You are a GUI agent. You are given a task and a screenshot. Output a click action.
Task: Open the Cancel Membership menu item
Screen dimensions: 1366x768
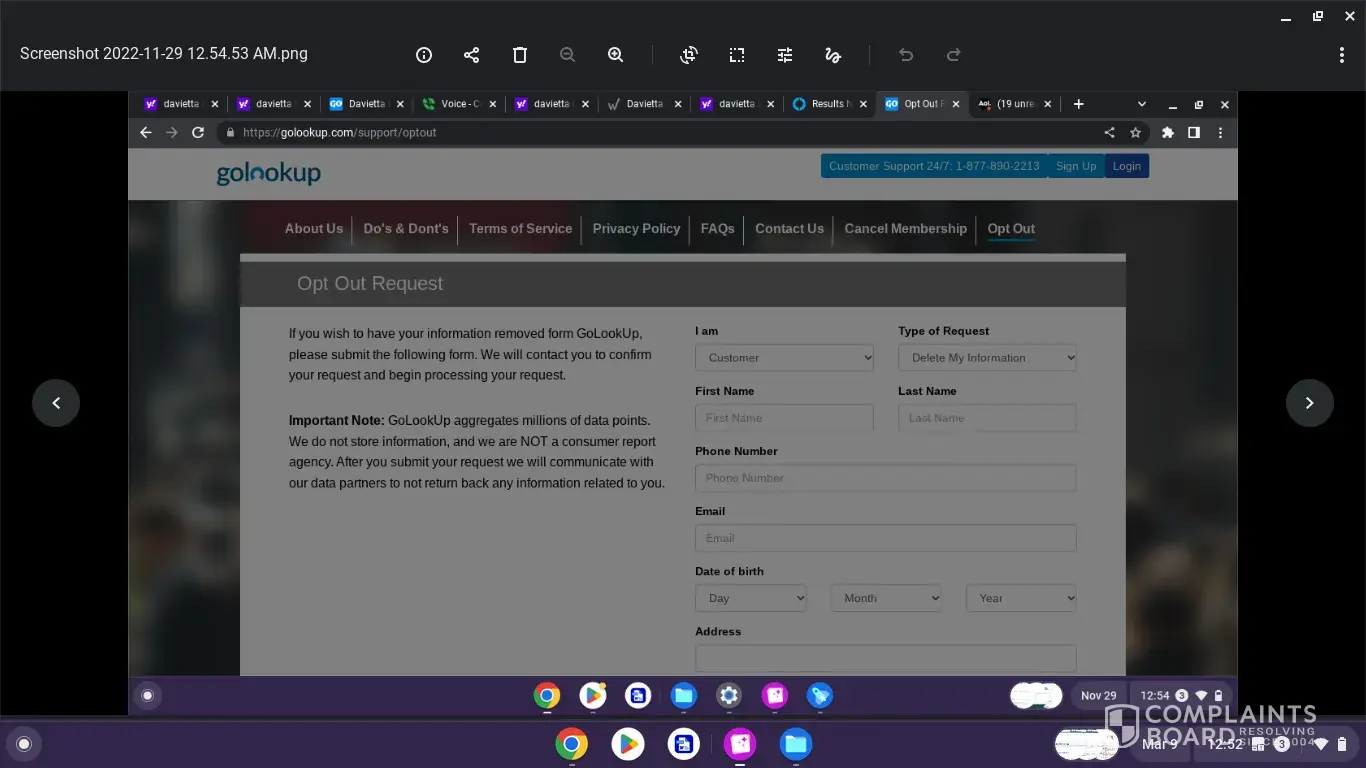pyautogui.click(x=905, y=229)
